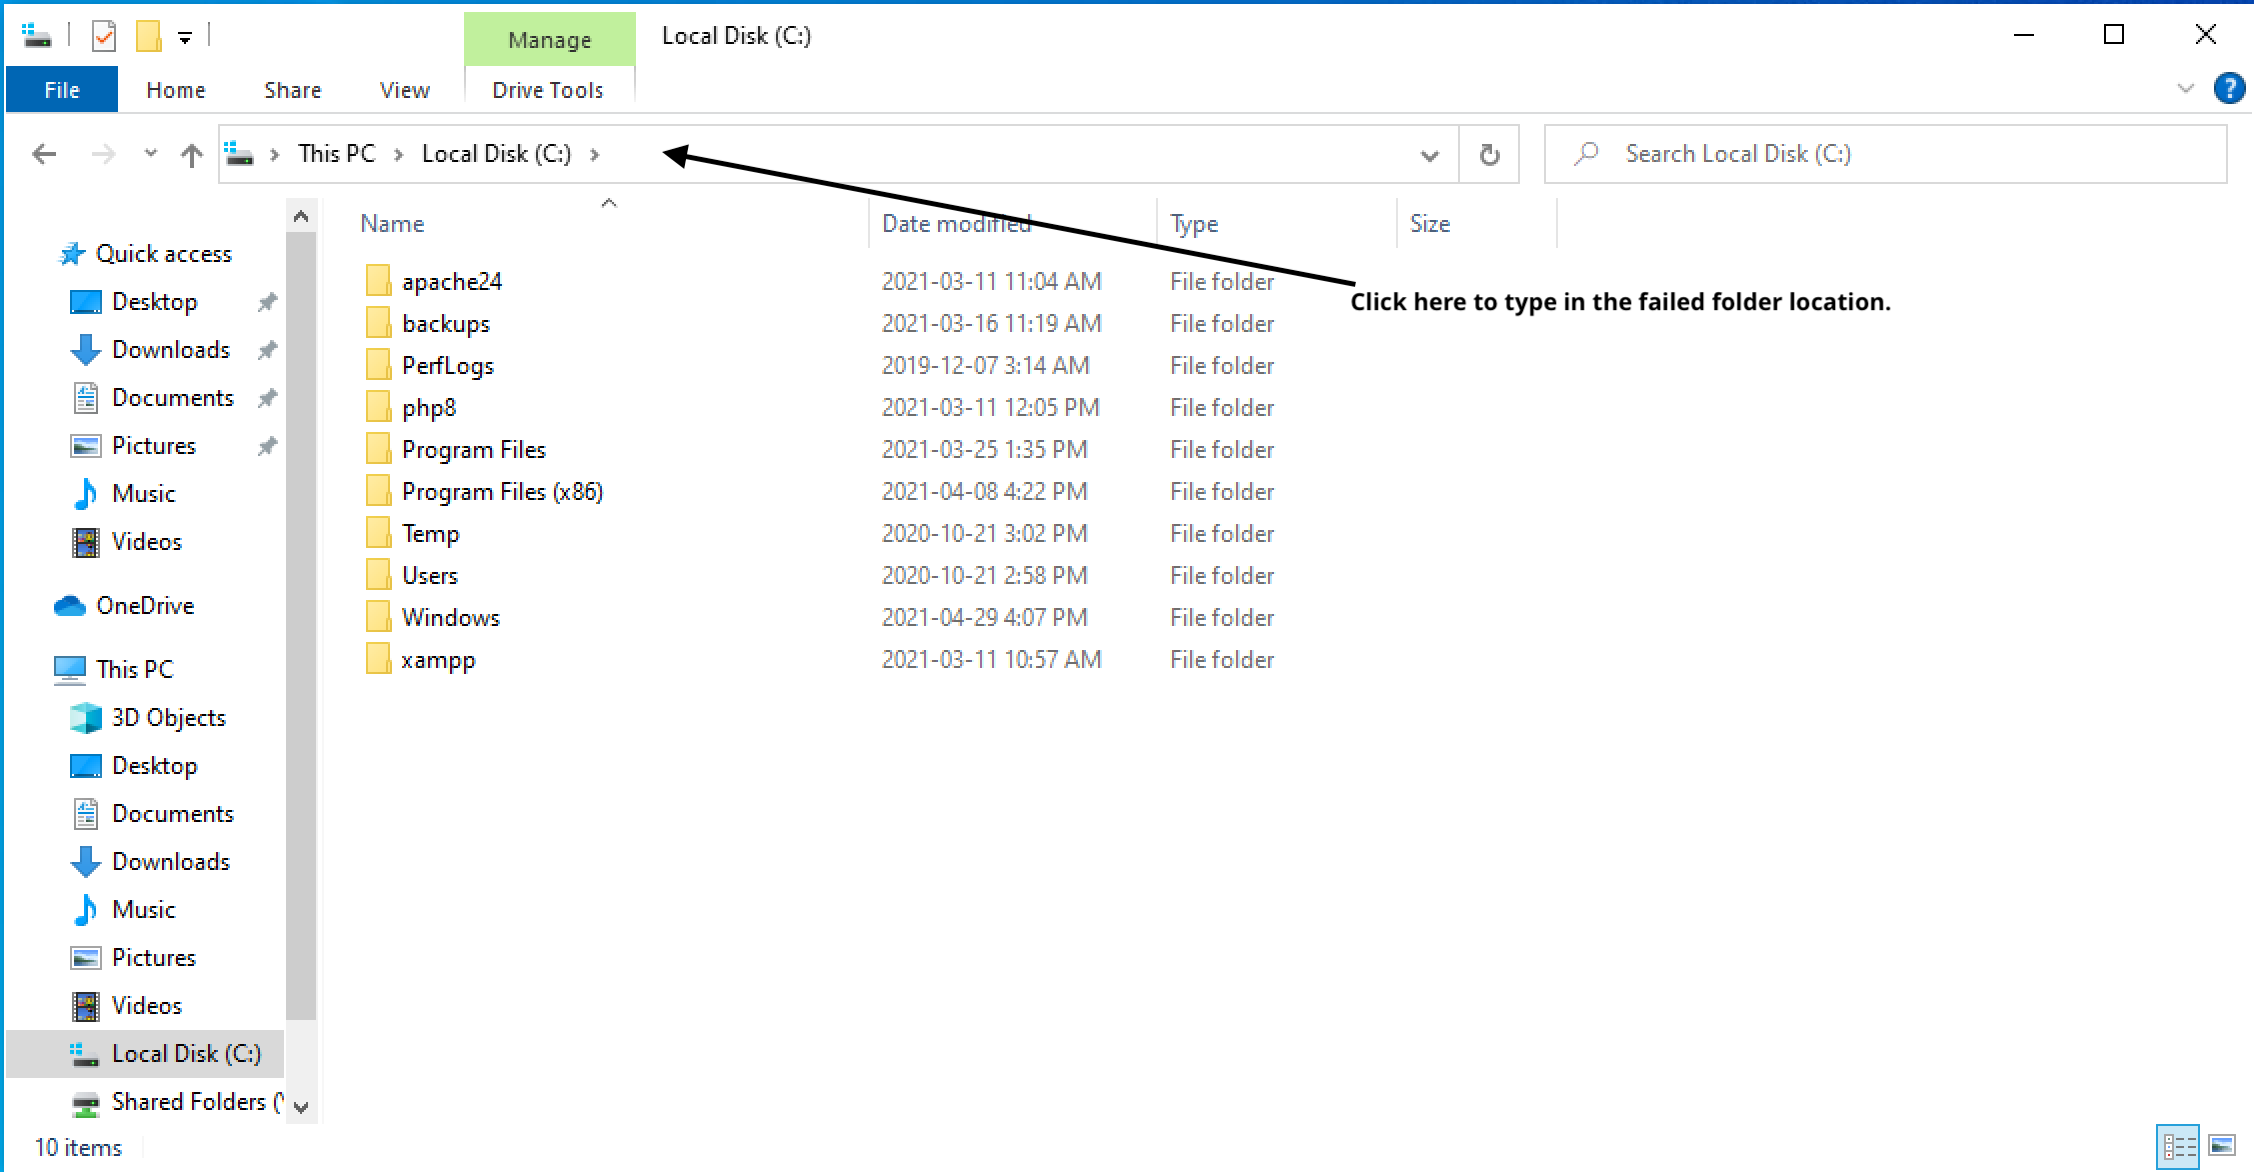
Task: Click navigation pane scroll down arrow
Action: click(x=301, y=1106)
